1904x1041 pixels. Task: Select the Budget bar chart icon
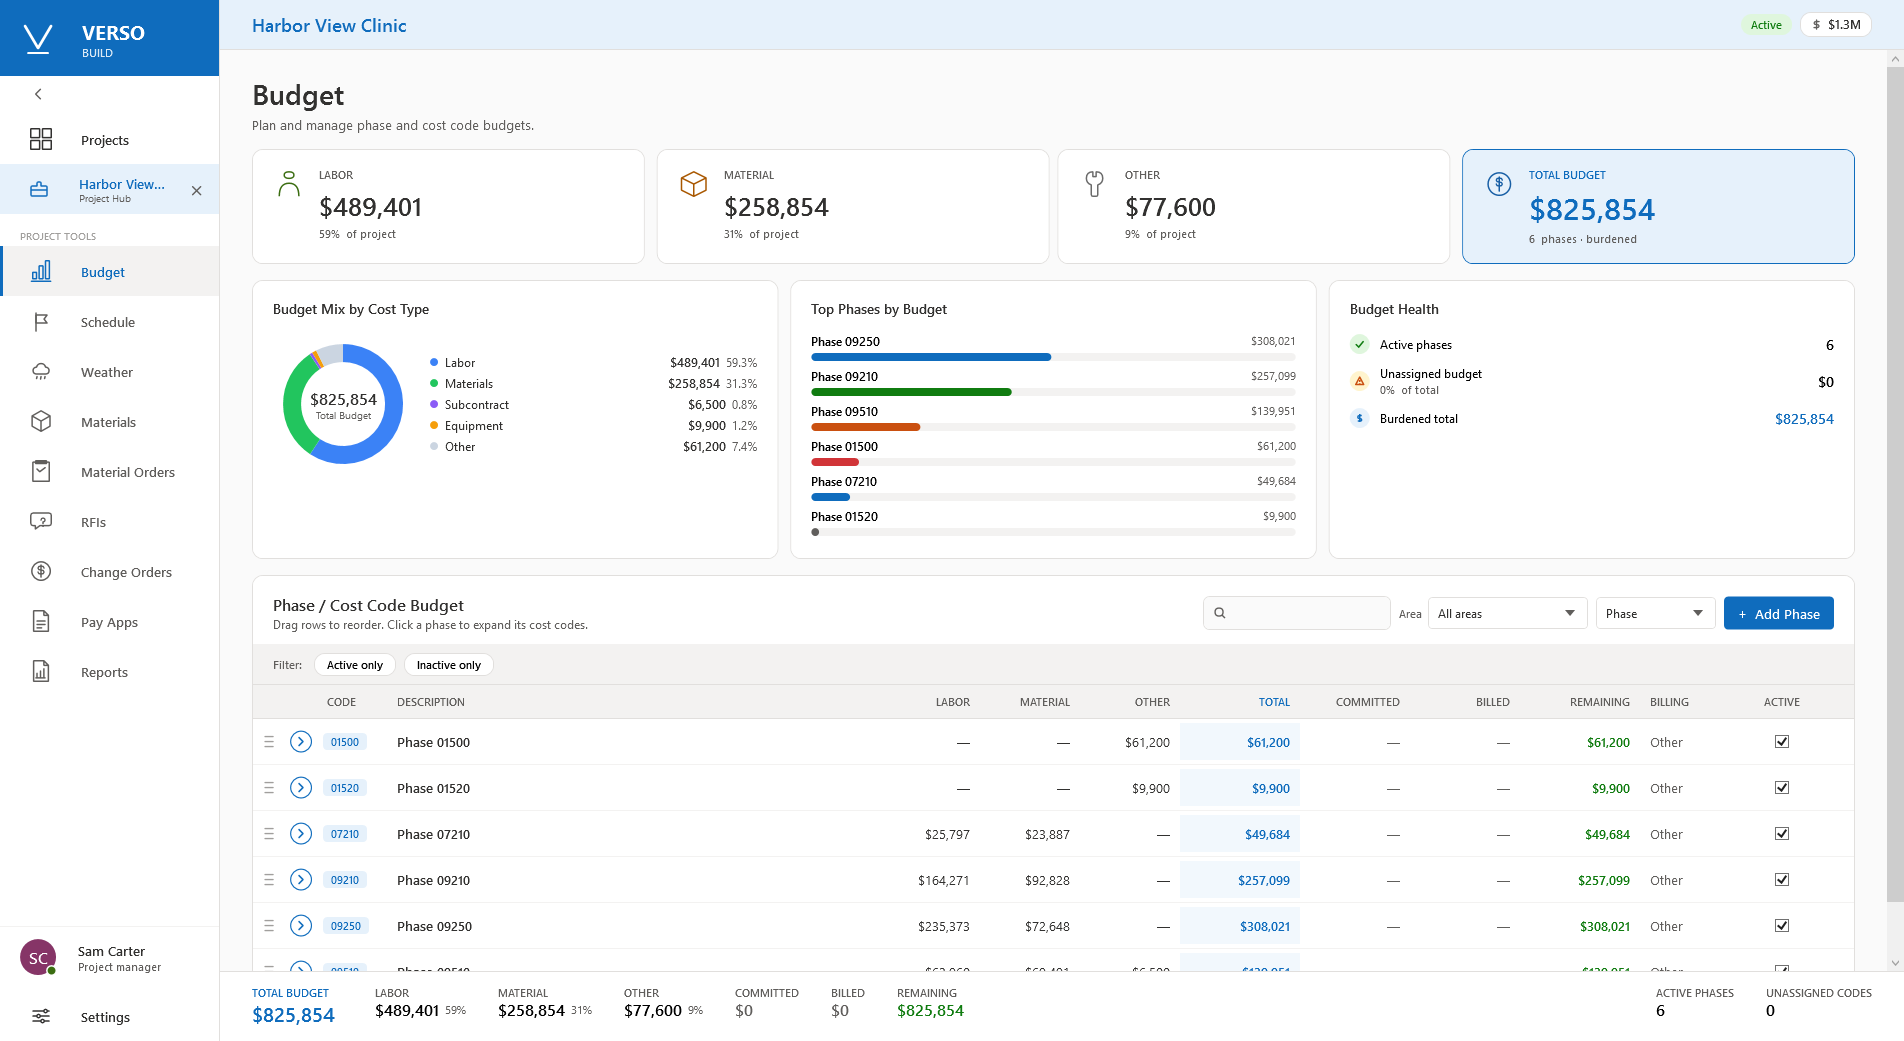click(x=41, y=272)
